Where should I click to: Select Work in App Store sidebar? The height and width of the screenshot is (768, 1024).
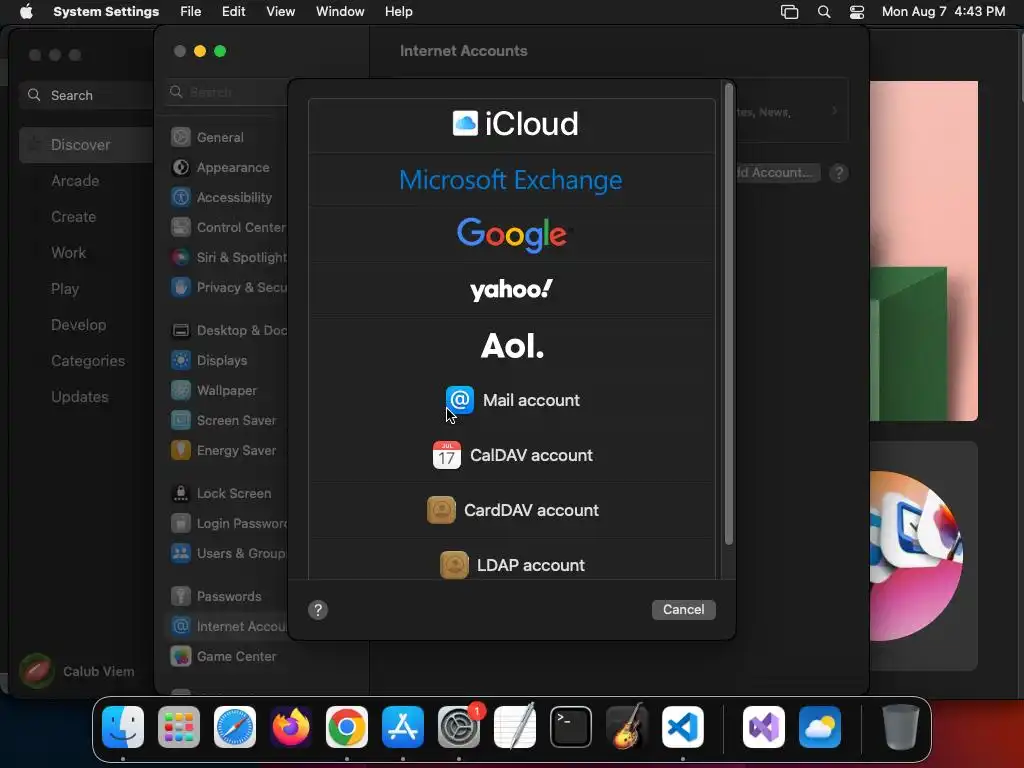69,253
